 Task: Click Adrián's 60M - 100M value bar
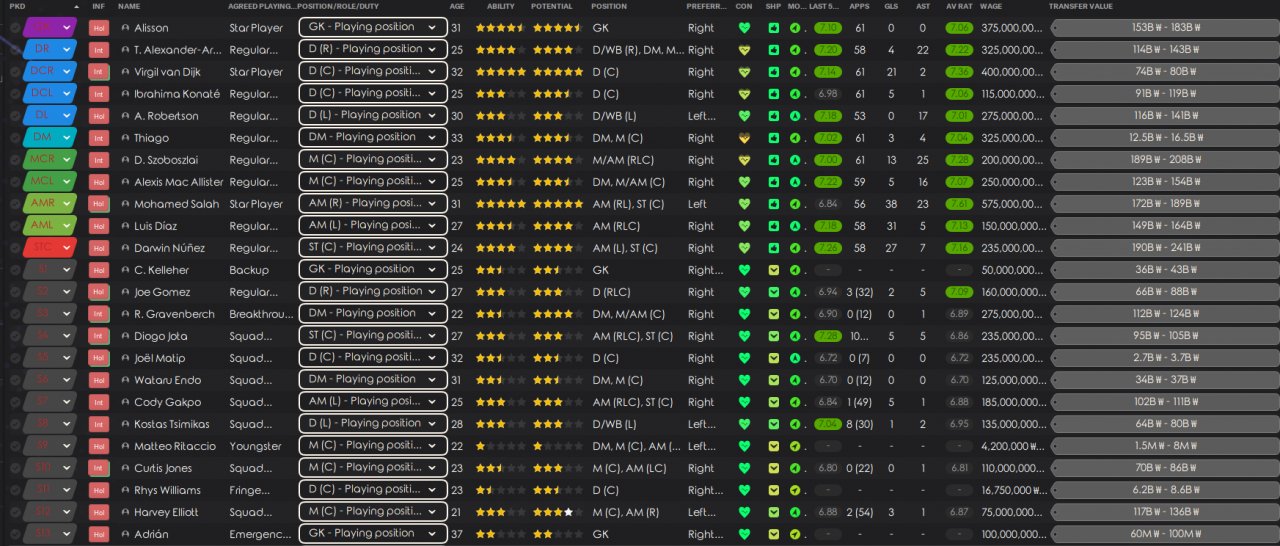pyautogui.click(x=1165, y=534)
